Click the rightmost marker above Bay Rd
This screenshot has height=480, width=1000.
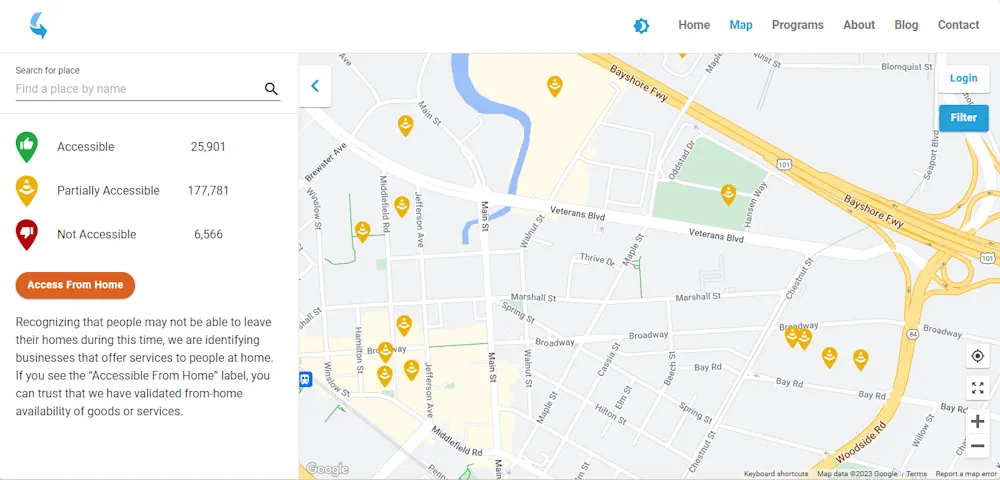pyautogui.click(x=860, y=359)
